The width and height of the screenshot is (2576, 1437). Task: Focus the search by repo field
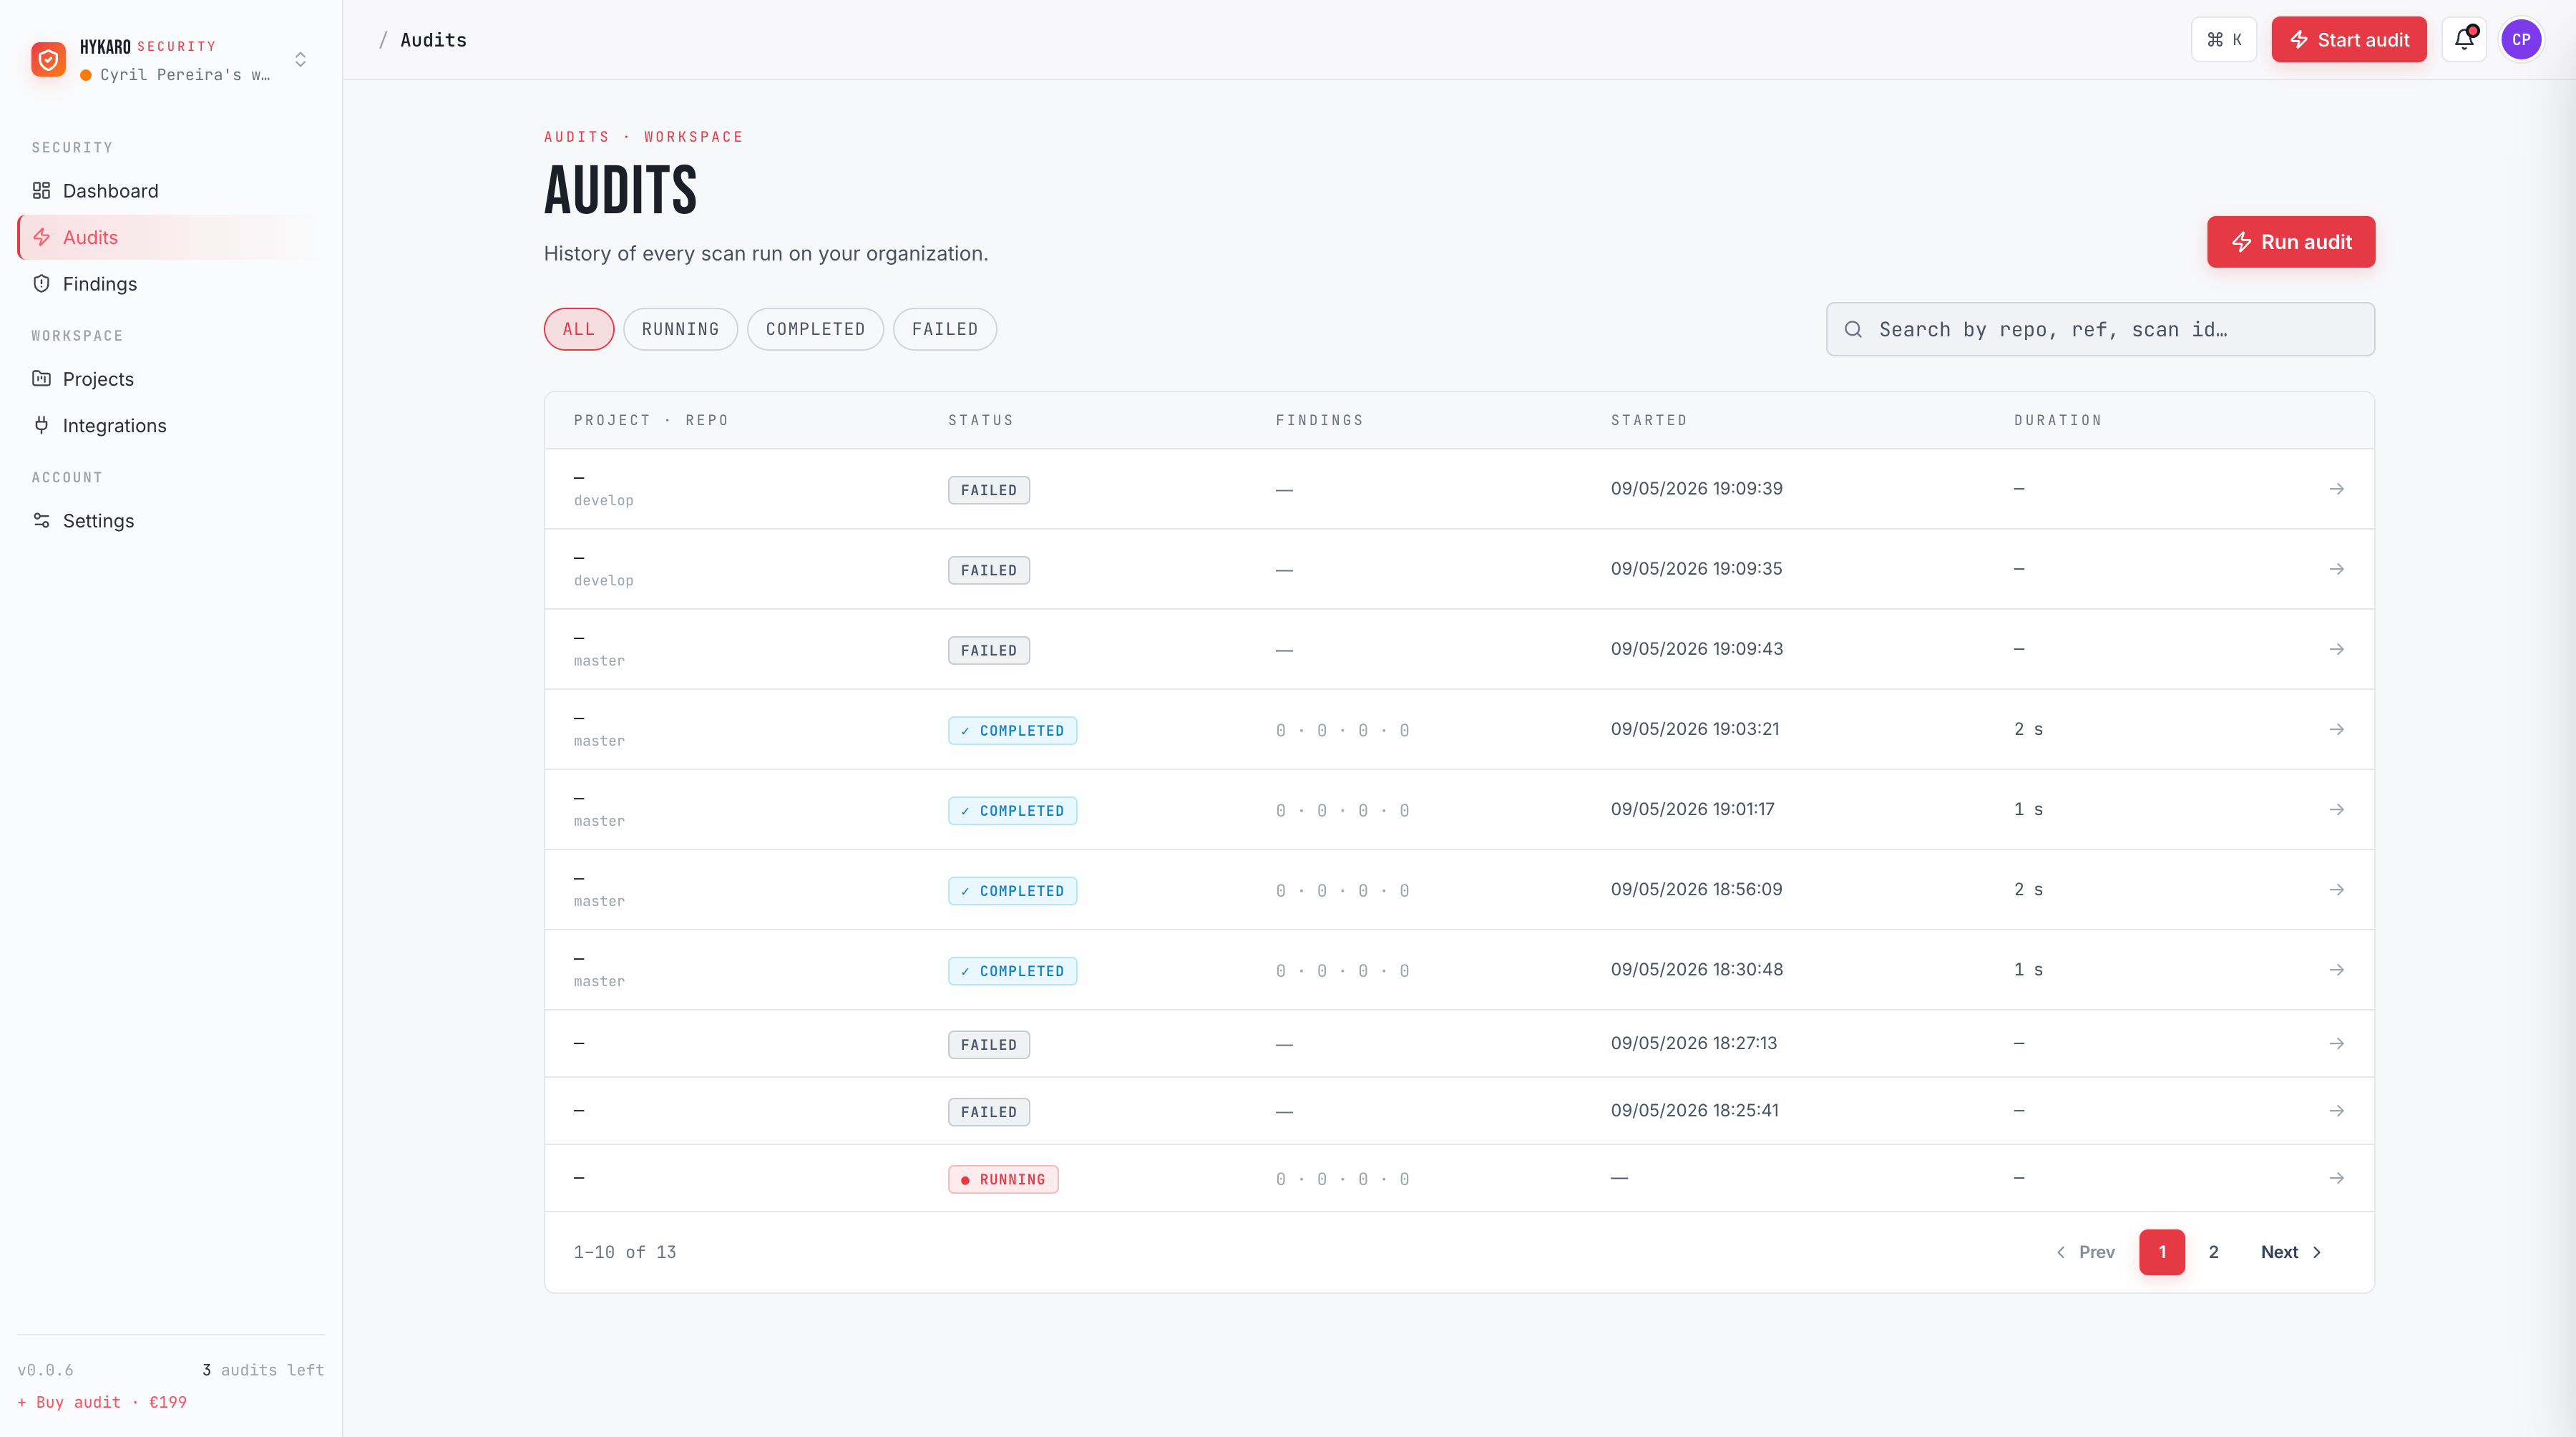[x=2100, y=329]
